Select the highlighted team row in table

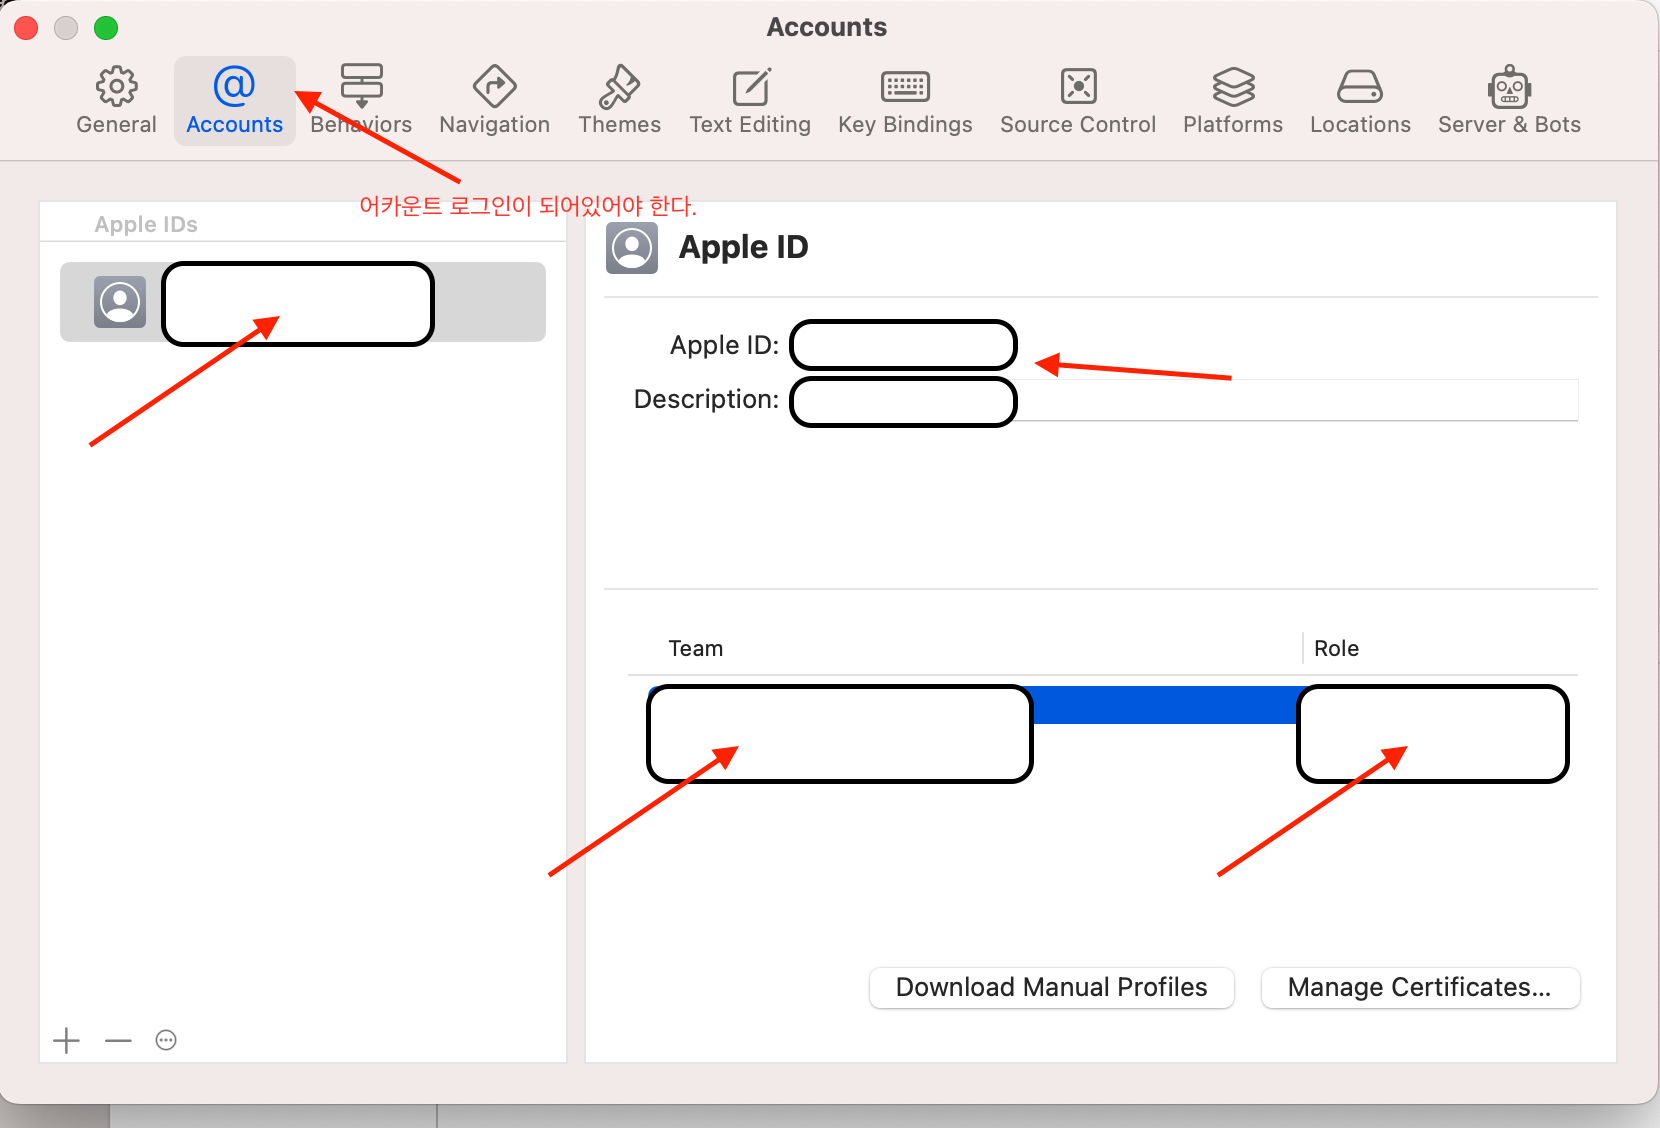1108,705
